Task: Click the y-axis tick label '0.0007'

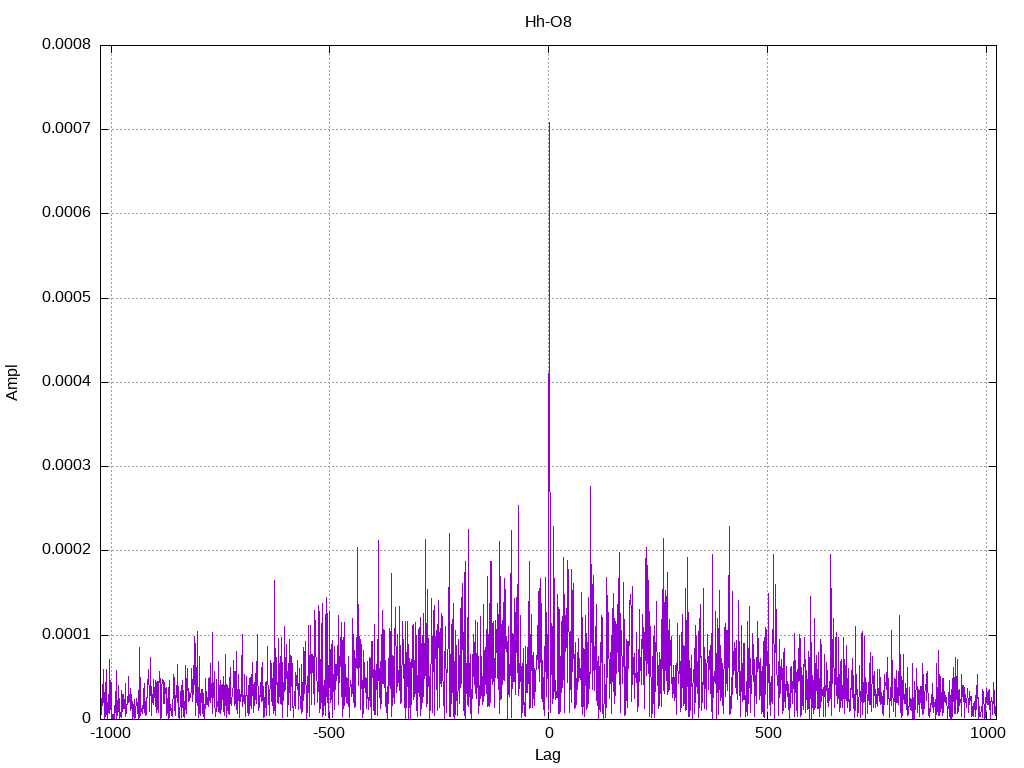Action: 67,129
